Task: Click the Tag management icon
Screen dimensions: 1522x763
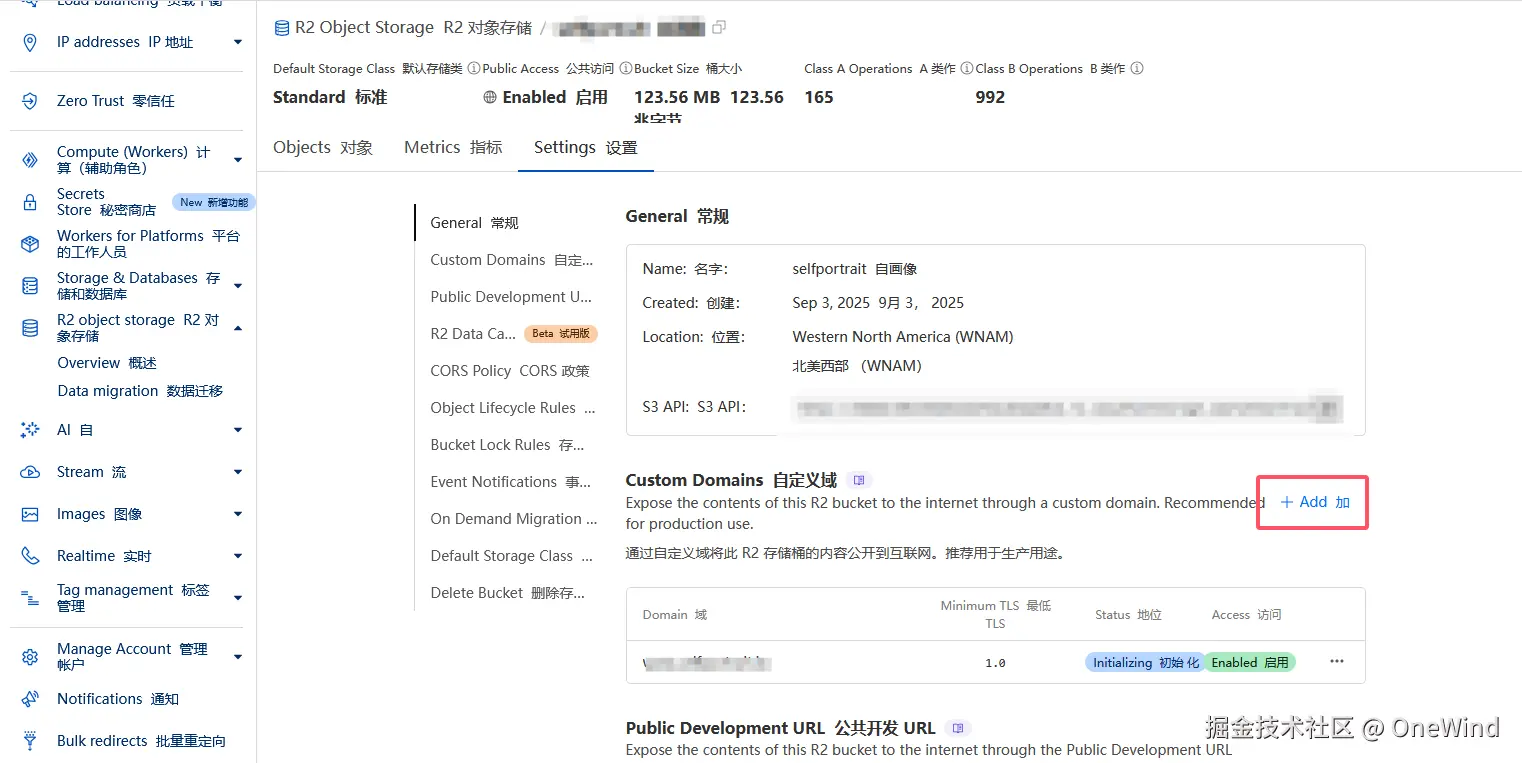Action: [x=30, y=598]
